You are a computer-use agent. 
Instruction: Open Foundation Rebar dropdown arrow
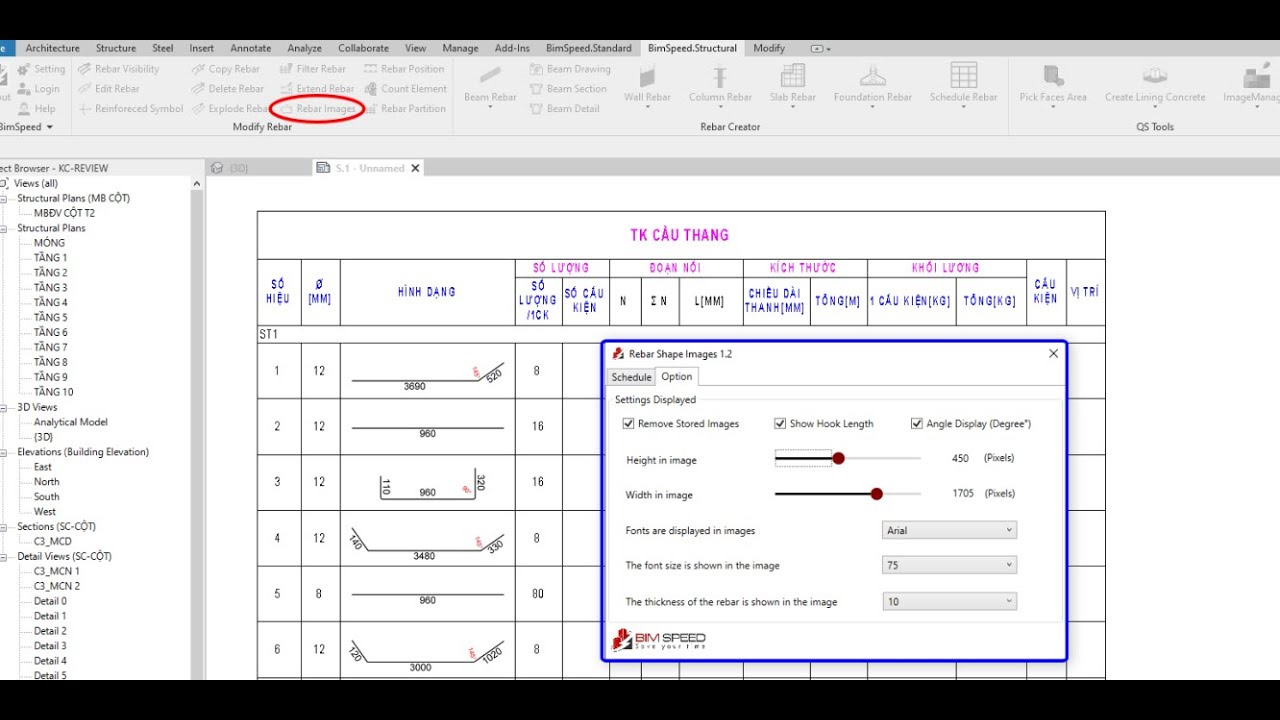[873, 107]
